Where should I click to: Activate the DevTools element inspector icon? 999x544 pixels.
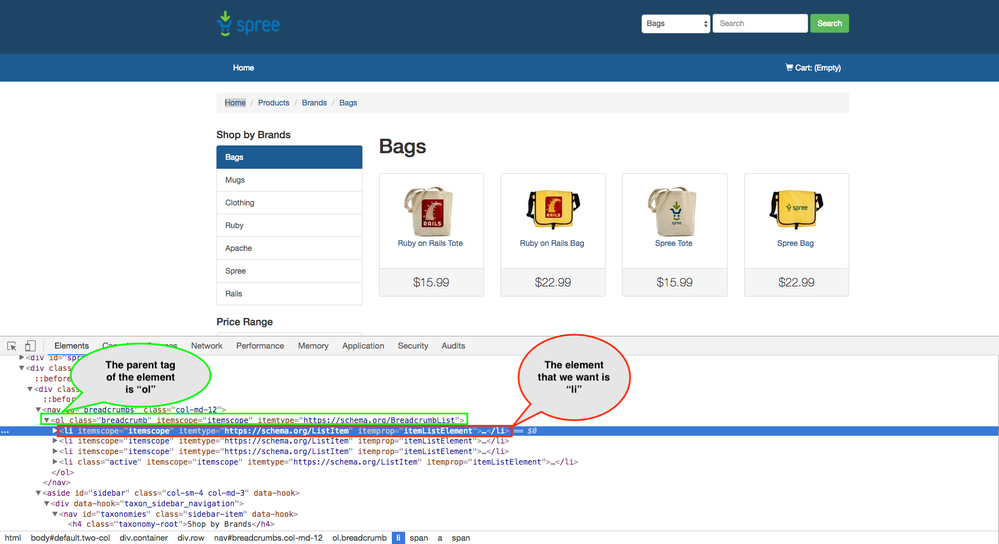click(x=11, y=346)
